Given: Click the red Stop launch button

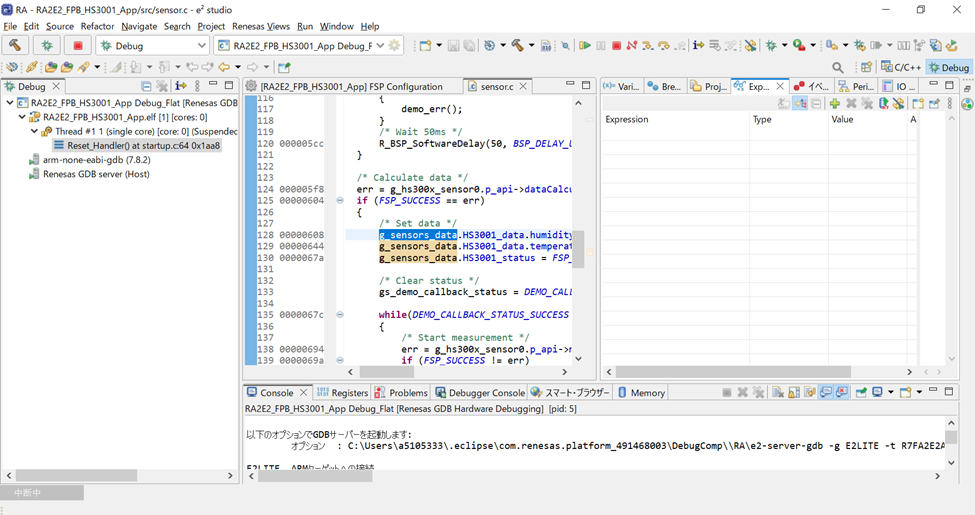Looking at the screenshot, I should 78,45.
